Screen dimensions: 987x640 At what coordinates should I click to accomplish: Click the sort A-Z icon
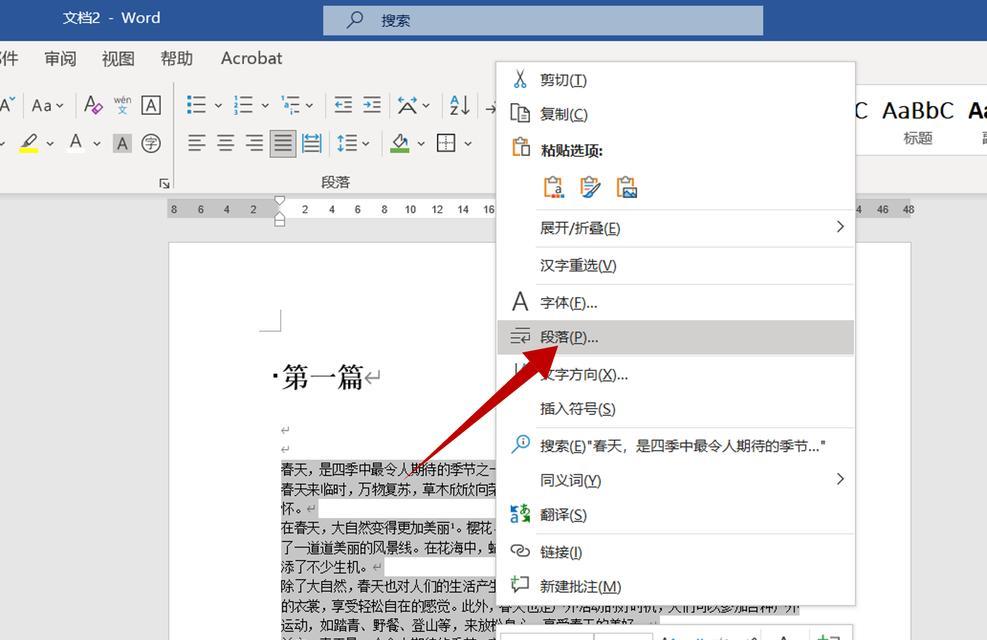pos(460,105)
